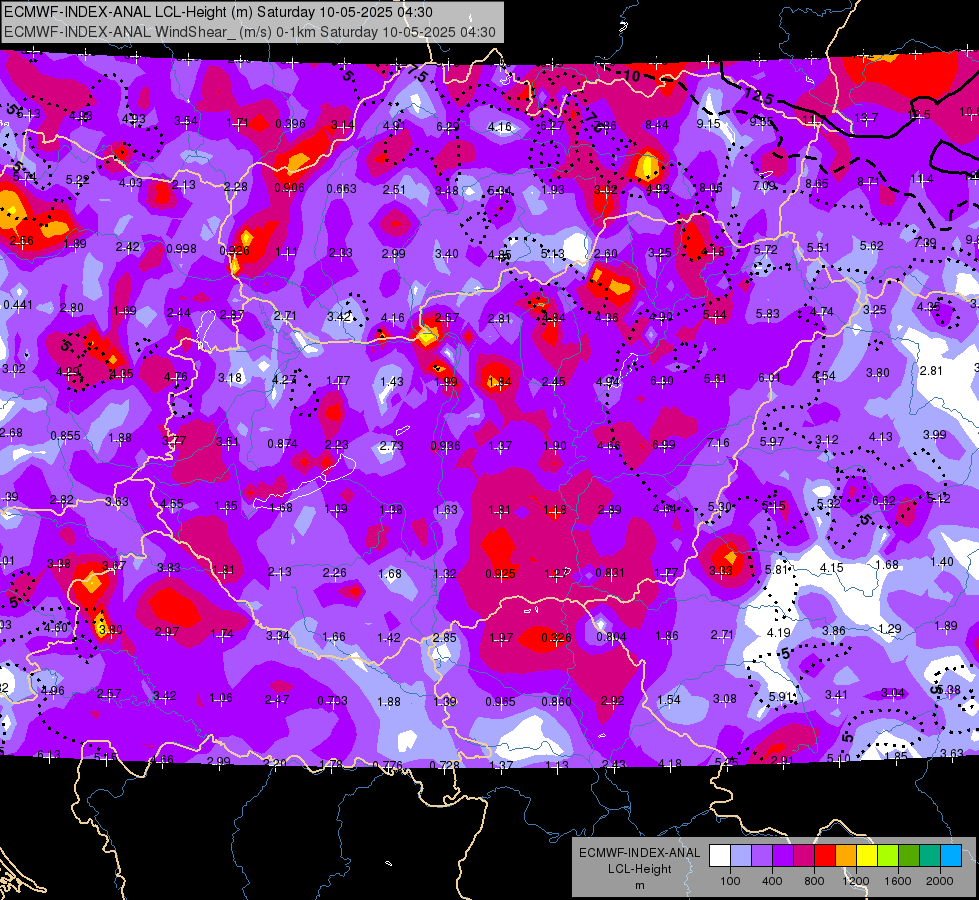This screenshot has height=900, width=979.
Task: Click the WindShear_ (m/s) 0-1km header line
Action: pyautogui.click(x=250, y=32)
